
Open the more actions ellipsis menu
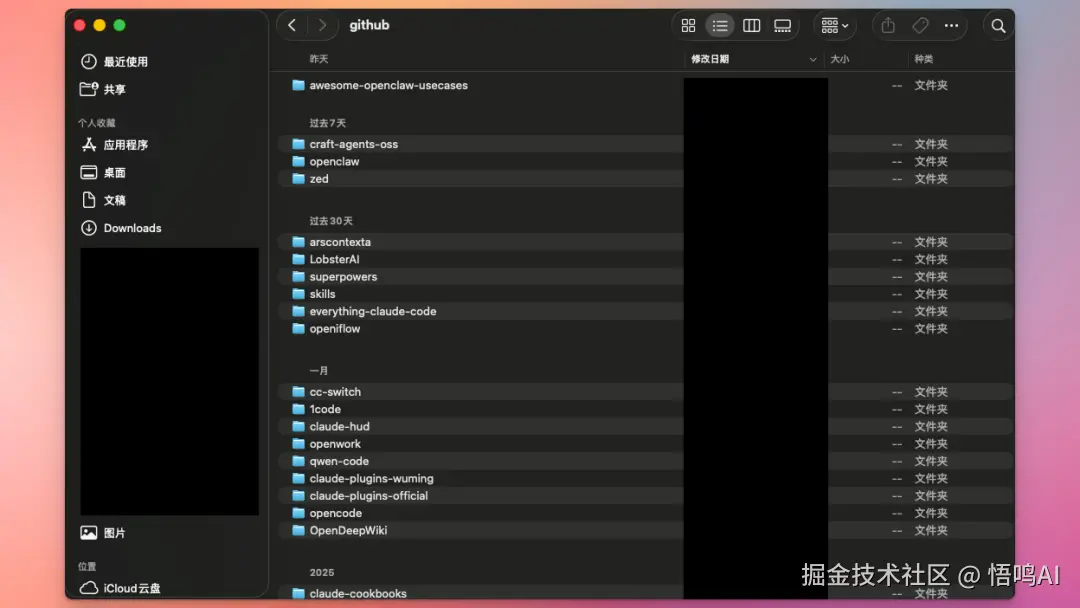click(951, 25)
